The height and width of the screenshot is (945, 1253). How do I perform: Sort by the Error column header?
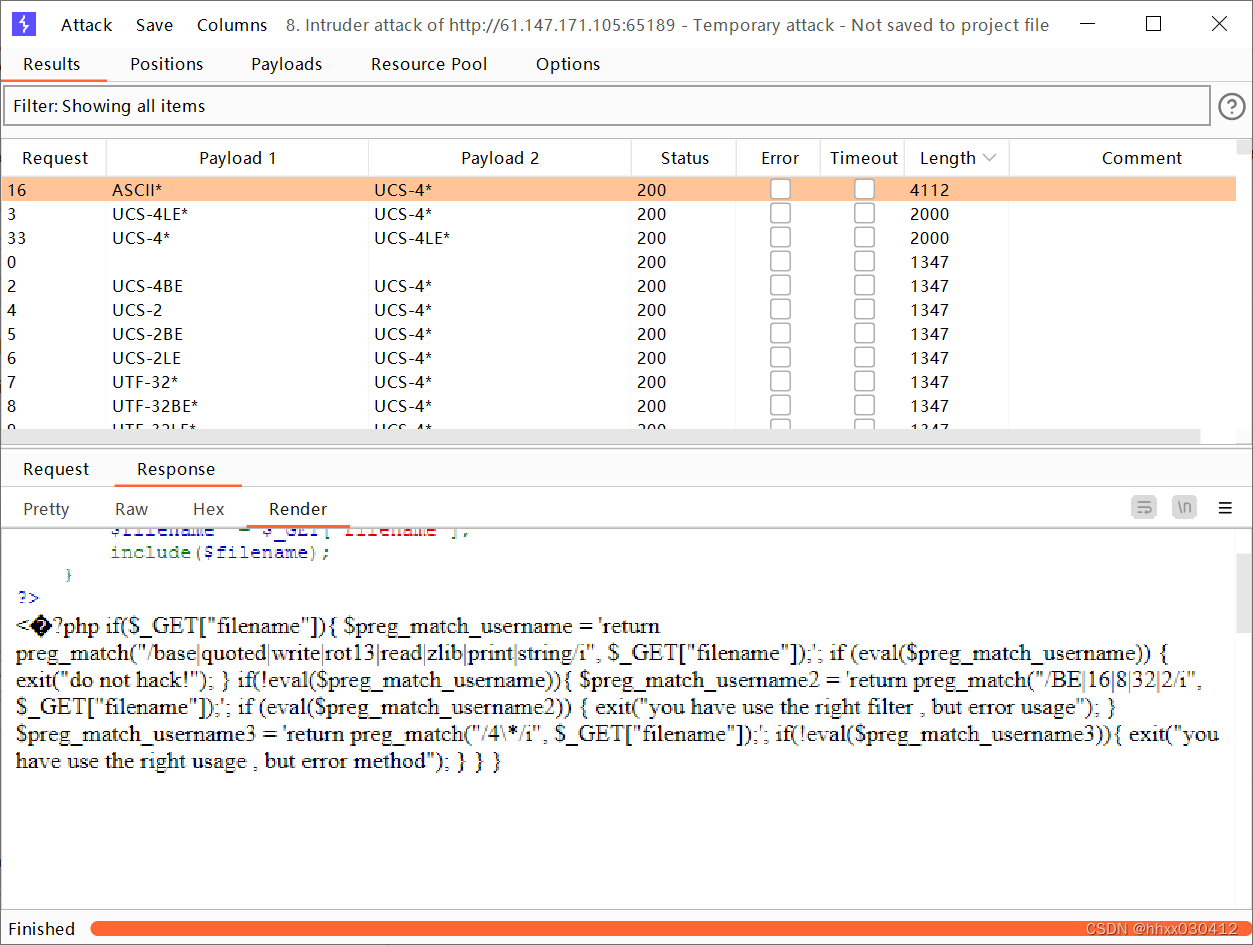780,158
